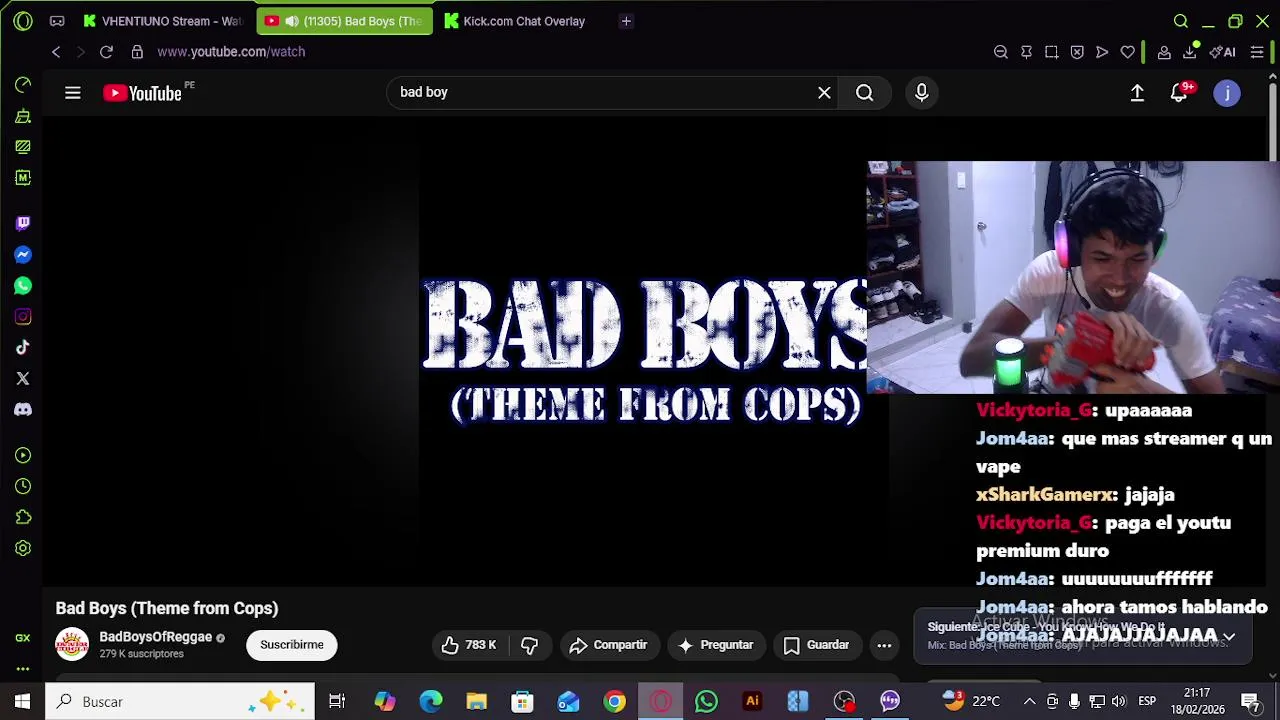1280x720 pixels.
Task: Open YouTube guide hamburger menu
Action: pos(73,93)
